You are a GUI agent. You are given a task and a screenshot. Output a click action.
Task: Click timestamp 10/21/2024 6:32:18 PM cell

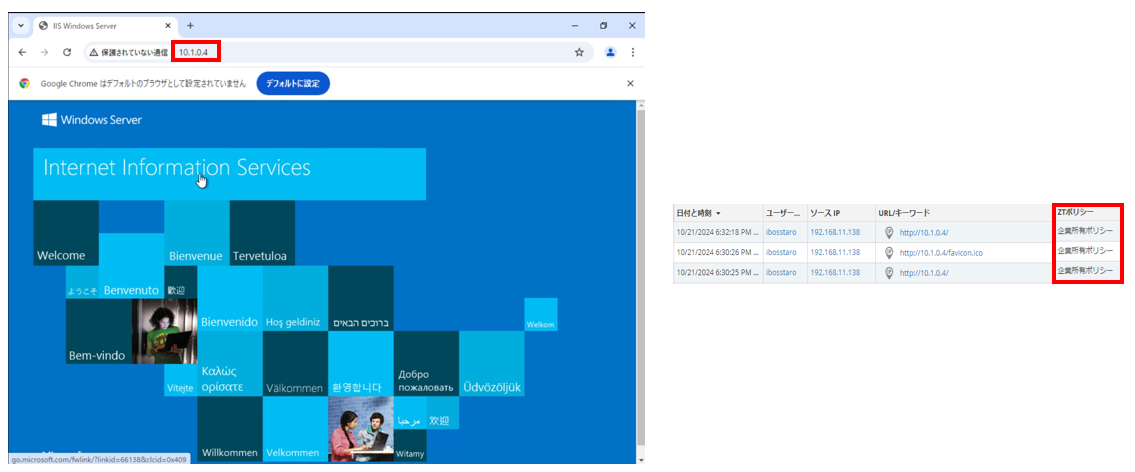point(717,232)
